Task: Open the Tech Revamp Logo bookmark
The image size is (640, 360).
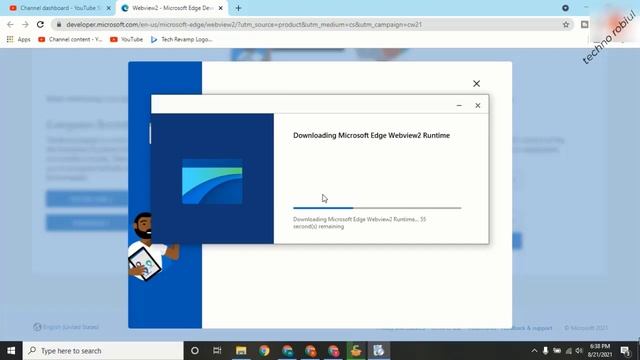Action: [182, 40]
